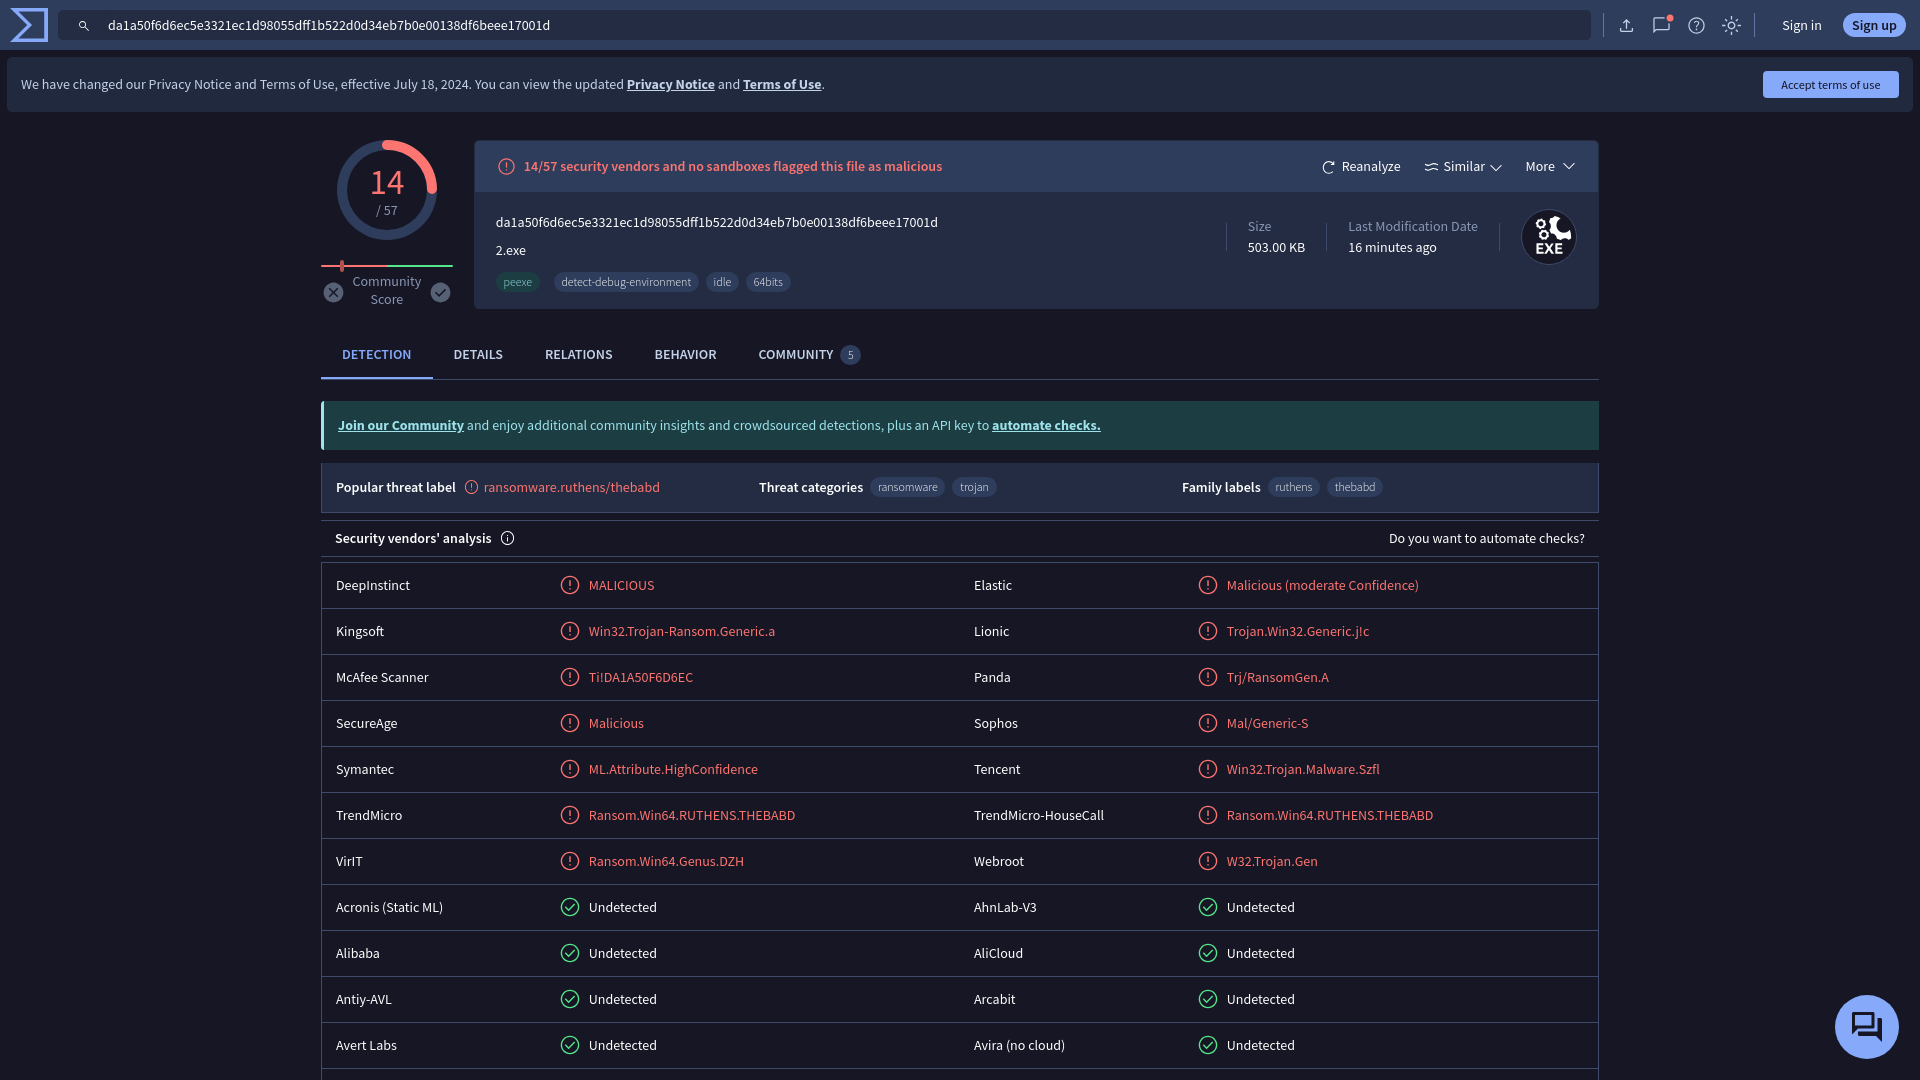Open the notifications chat icon
Viewport: 1920px width, 1080px height.
point(1662,25)
